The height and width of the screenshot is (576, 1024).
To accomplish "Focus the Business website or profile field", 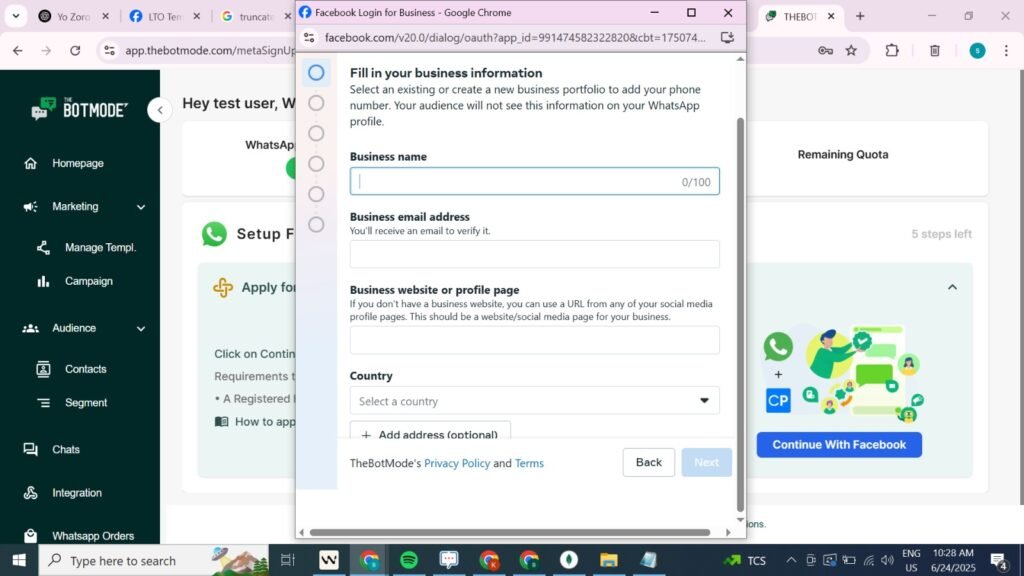I will click(x=534, y=340).
